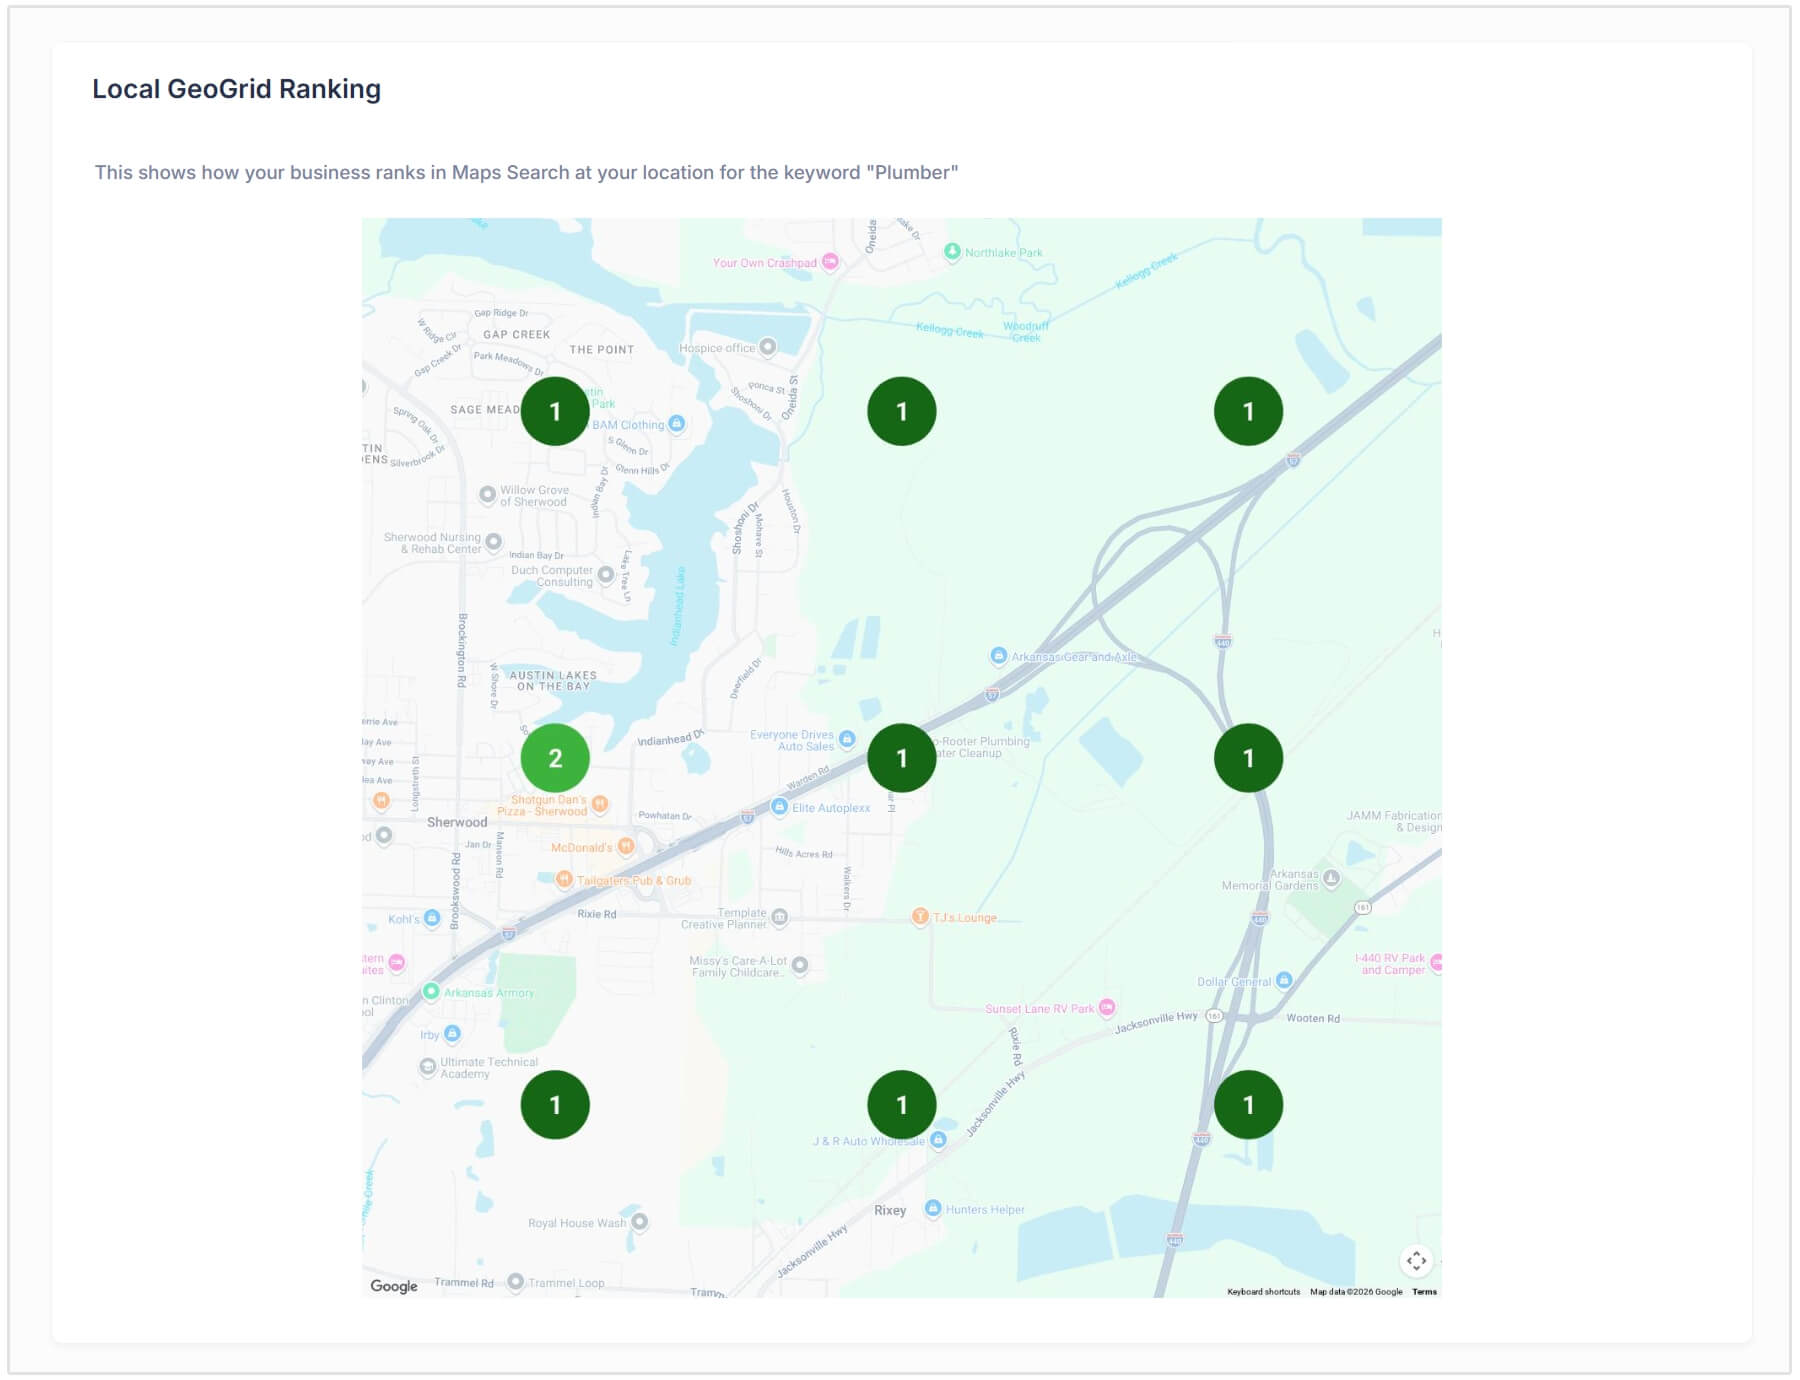Screen dimensions: 1800x1380
Task: Click the AUSTIN LAKES ON THE BAY label
Action: (553, 681)
